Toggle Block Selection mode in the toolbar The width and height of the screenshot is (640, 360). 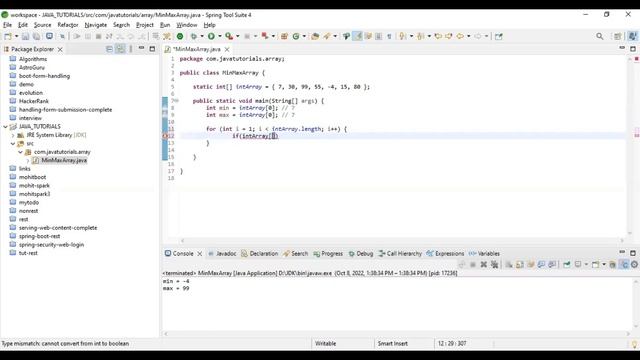click(378, 36)
